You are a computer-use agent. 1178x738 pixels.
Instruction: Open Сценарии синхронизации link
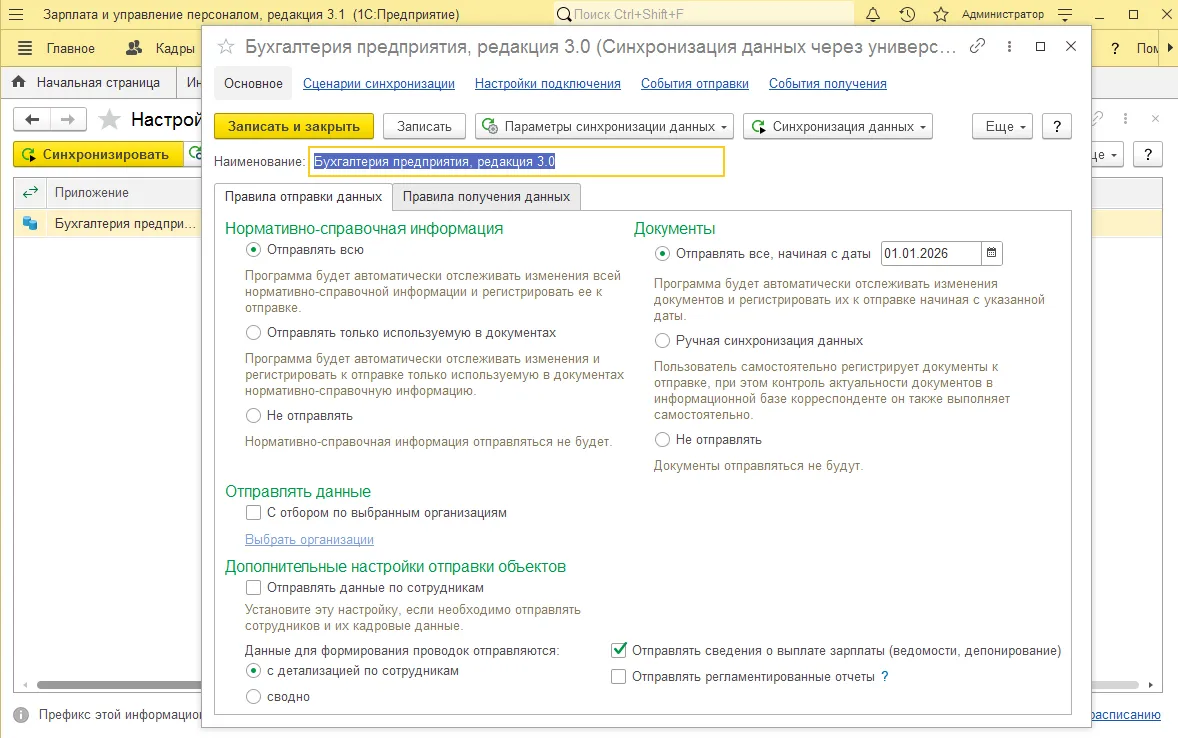click(x=379, y=83)
